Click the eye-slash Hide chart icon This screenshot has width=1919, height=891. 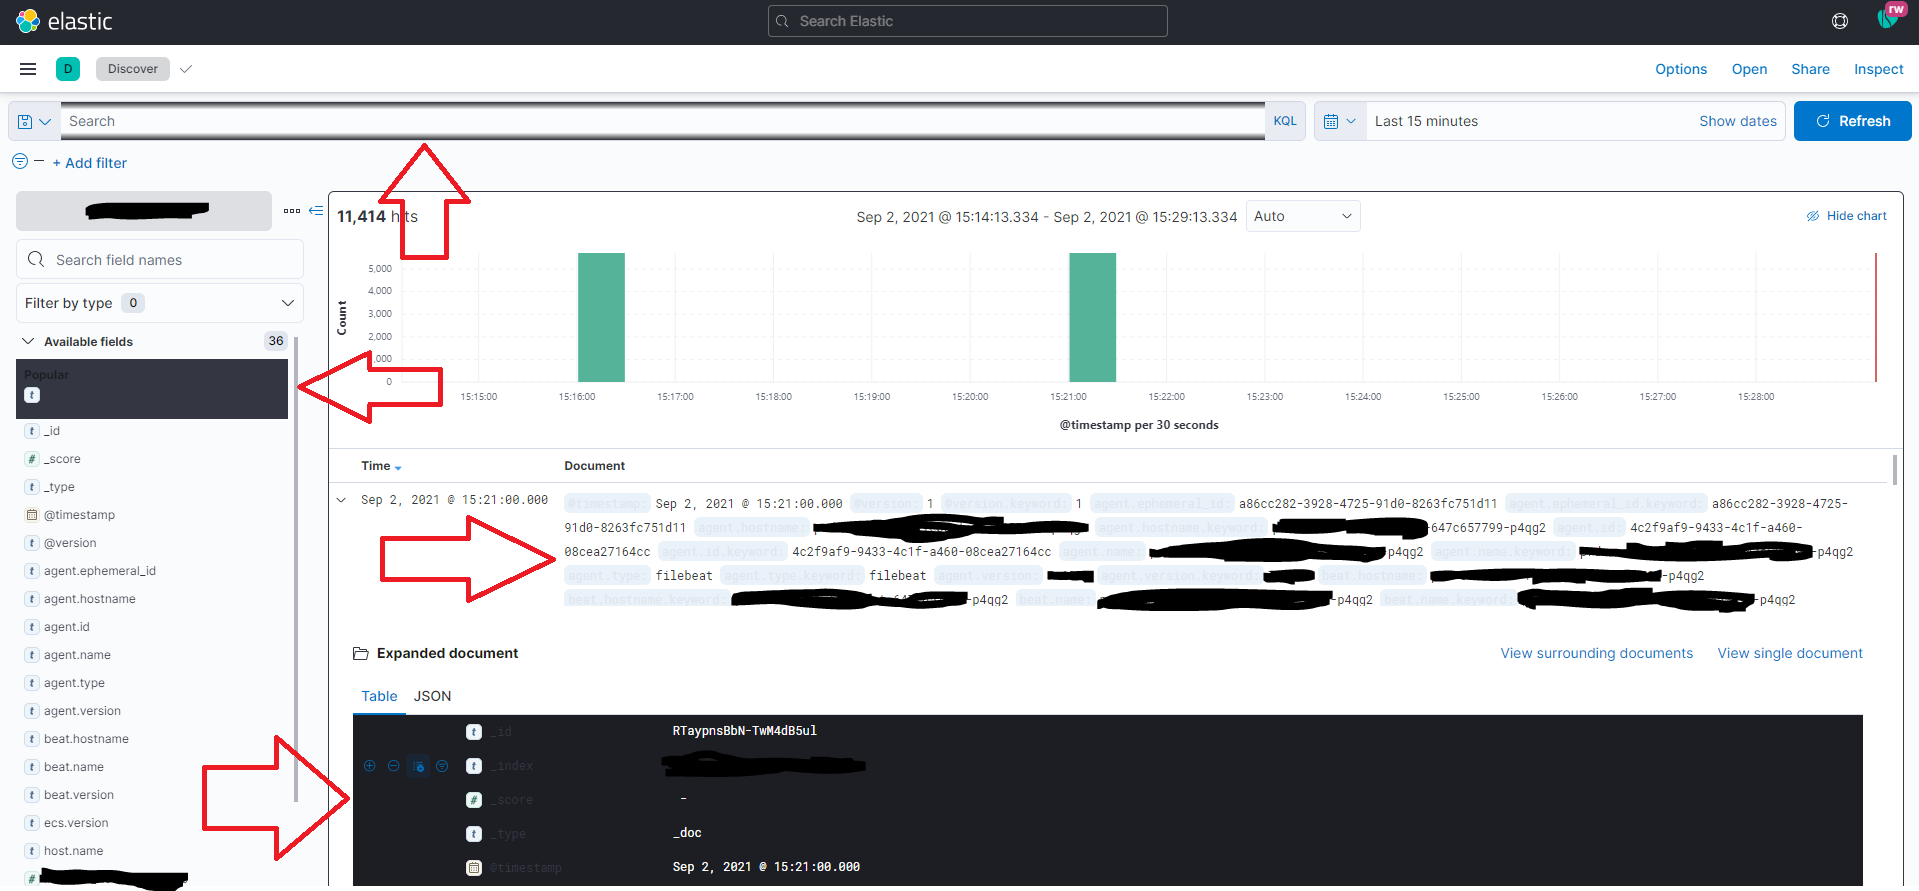tap(1813, 216)
